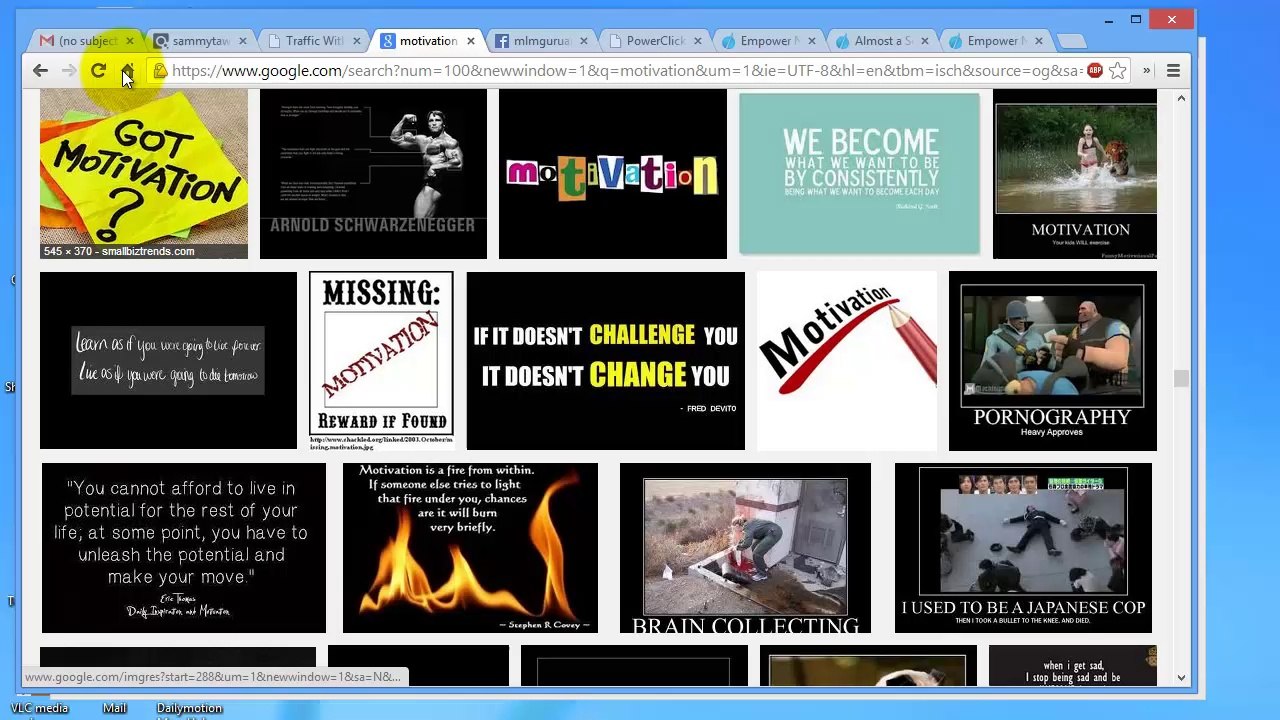Click the 545 × 370 smallbiztrends.com caption
This screenshot has width=1280, height=720.
pos(119,251)
